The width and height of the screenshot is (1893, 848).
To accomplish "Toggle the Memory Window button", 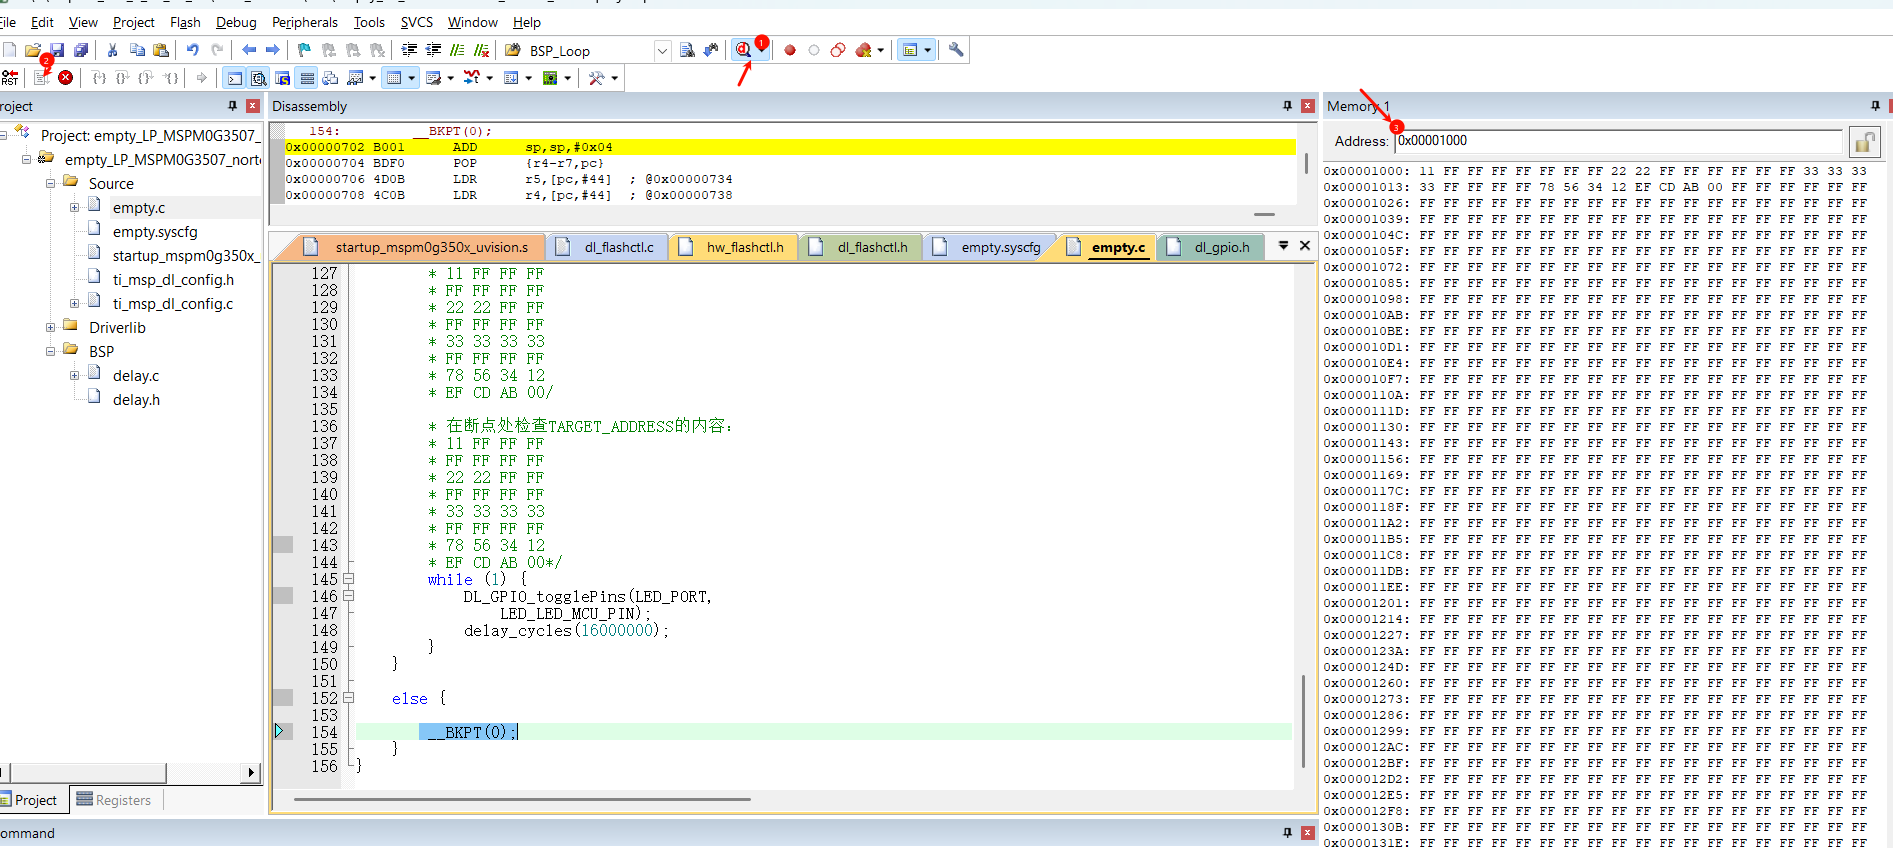I will [394, 78].
